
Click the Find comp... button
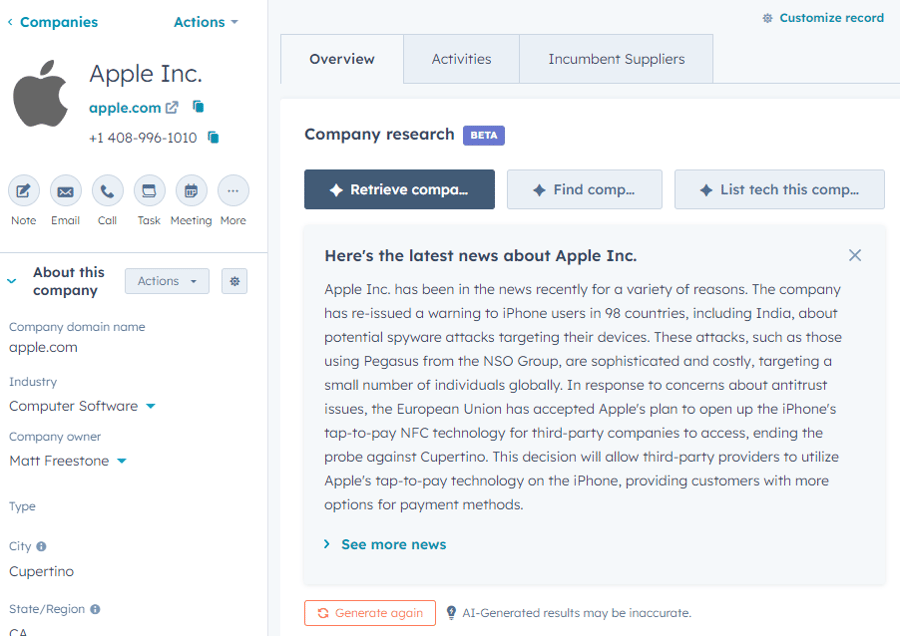[584, 189]
